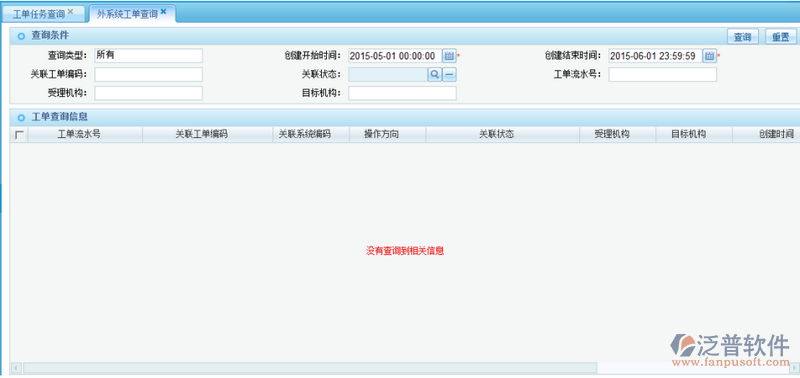Screen dimensions: 800x378
Task: Click the horizontal scrollbar at bottom
Action: 310,367
